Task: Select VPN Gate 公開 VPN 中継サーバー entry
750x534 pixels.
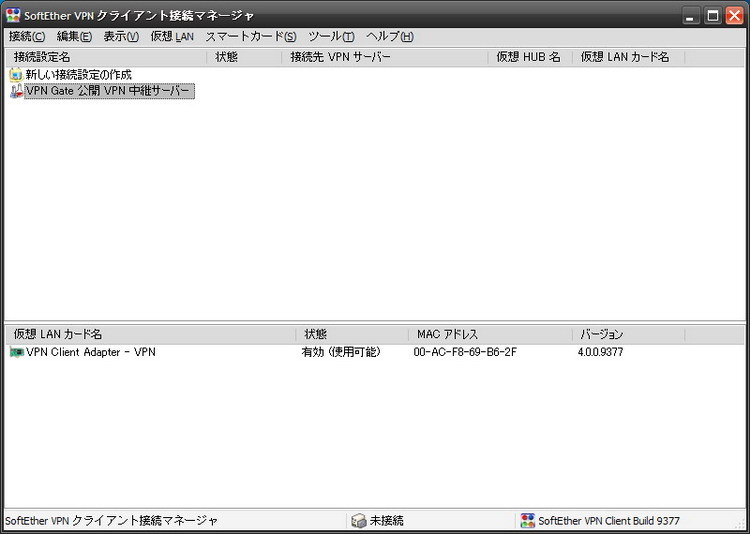Action: point(110,91)
